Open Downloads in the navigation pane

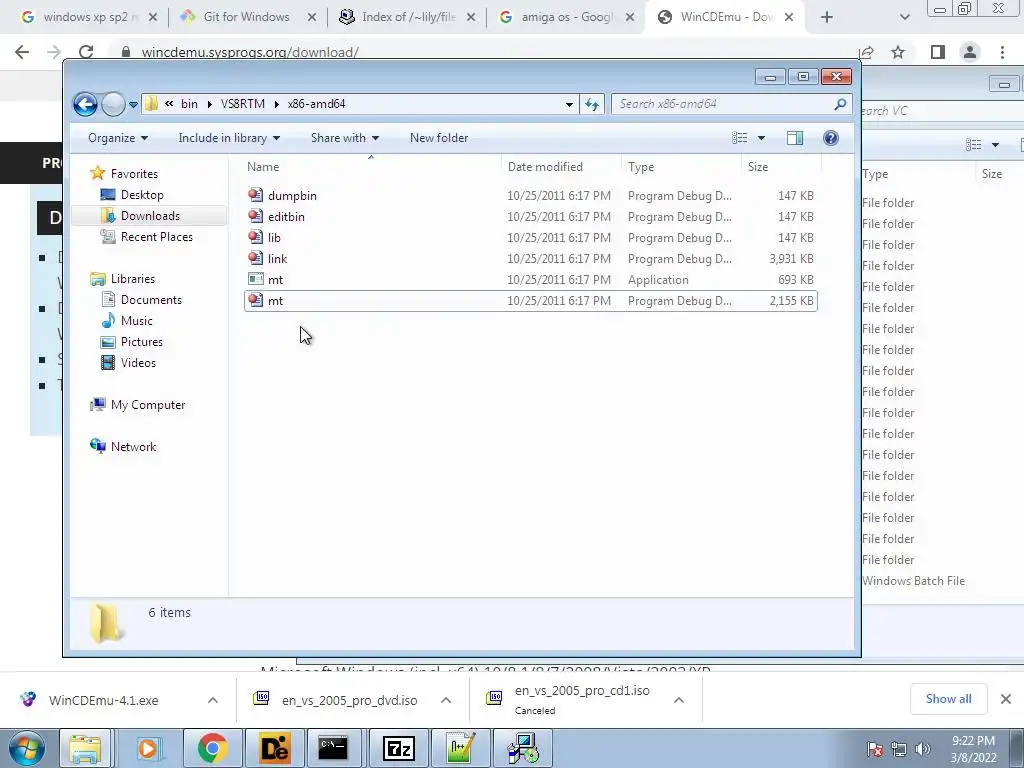[x=150, y=216]
